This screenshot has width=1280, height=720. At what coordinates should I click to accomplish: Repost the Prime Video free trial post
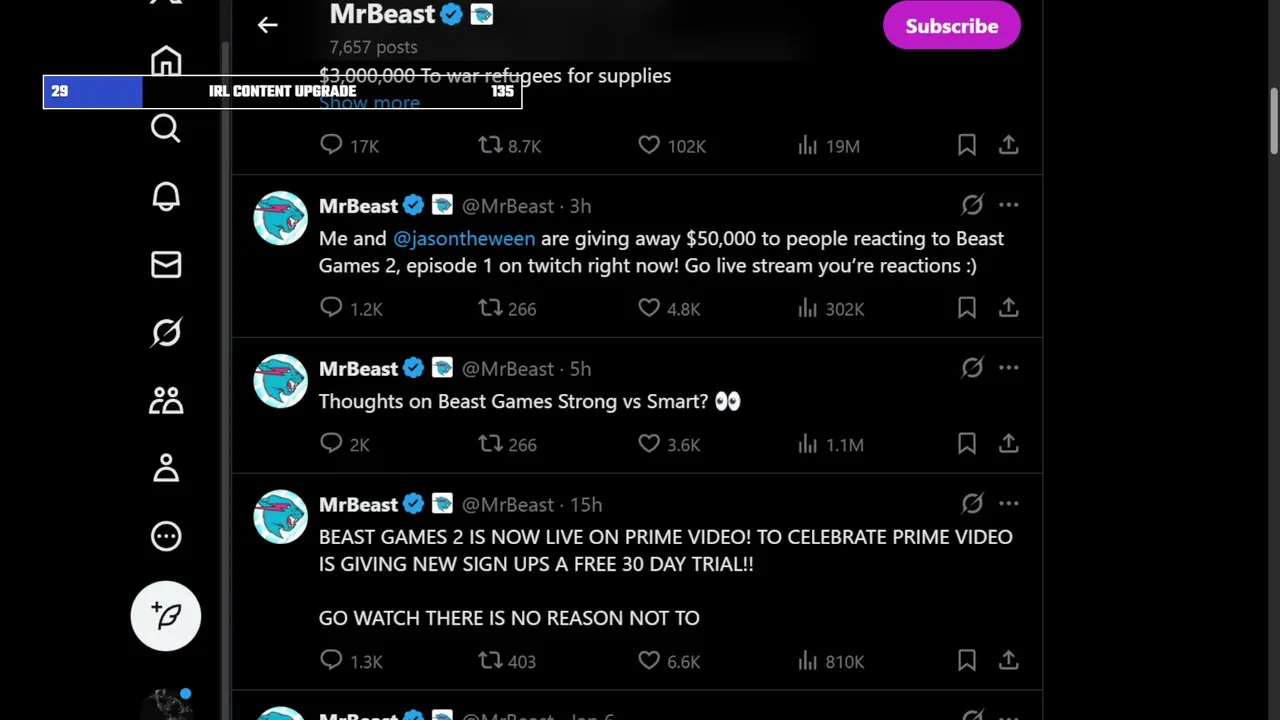[x=490, y=661]
